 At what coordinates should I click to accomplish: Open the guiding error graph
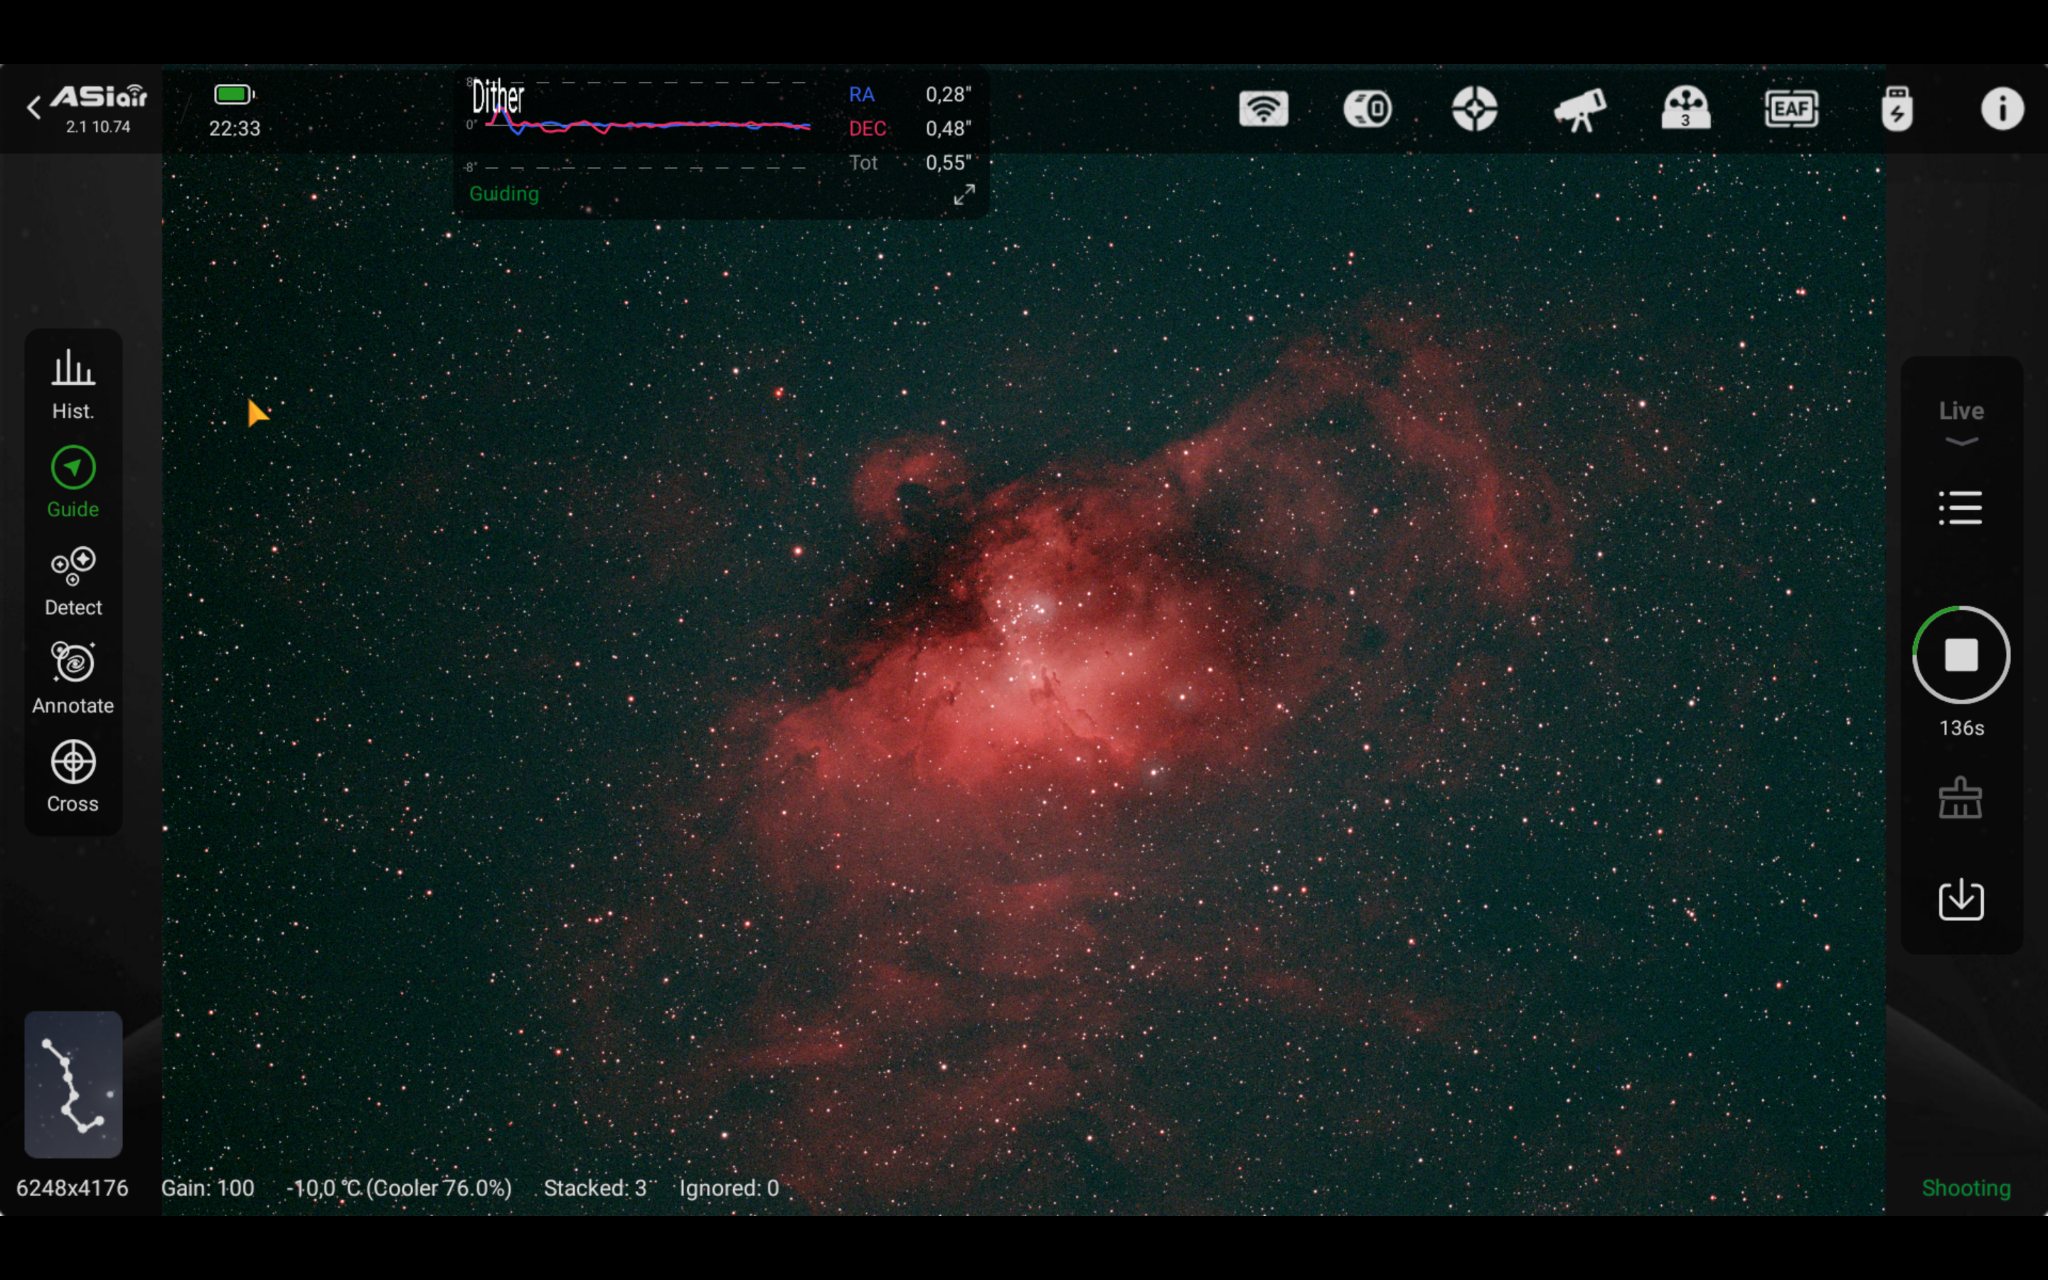pos(639,126)
